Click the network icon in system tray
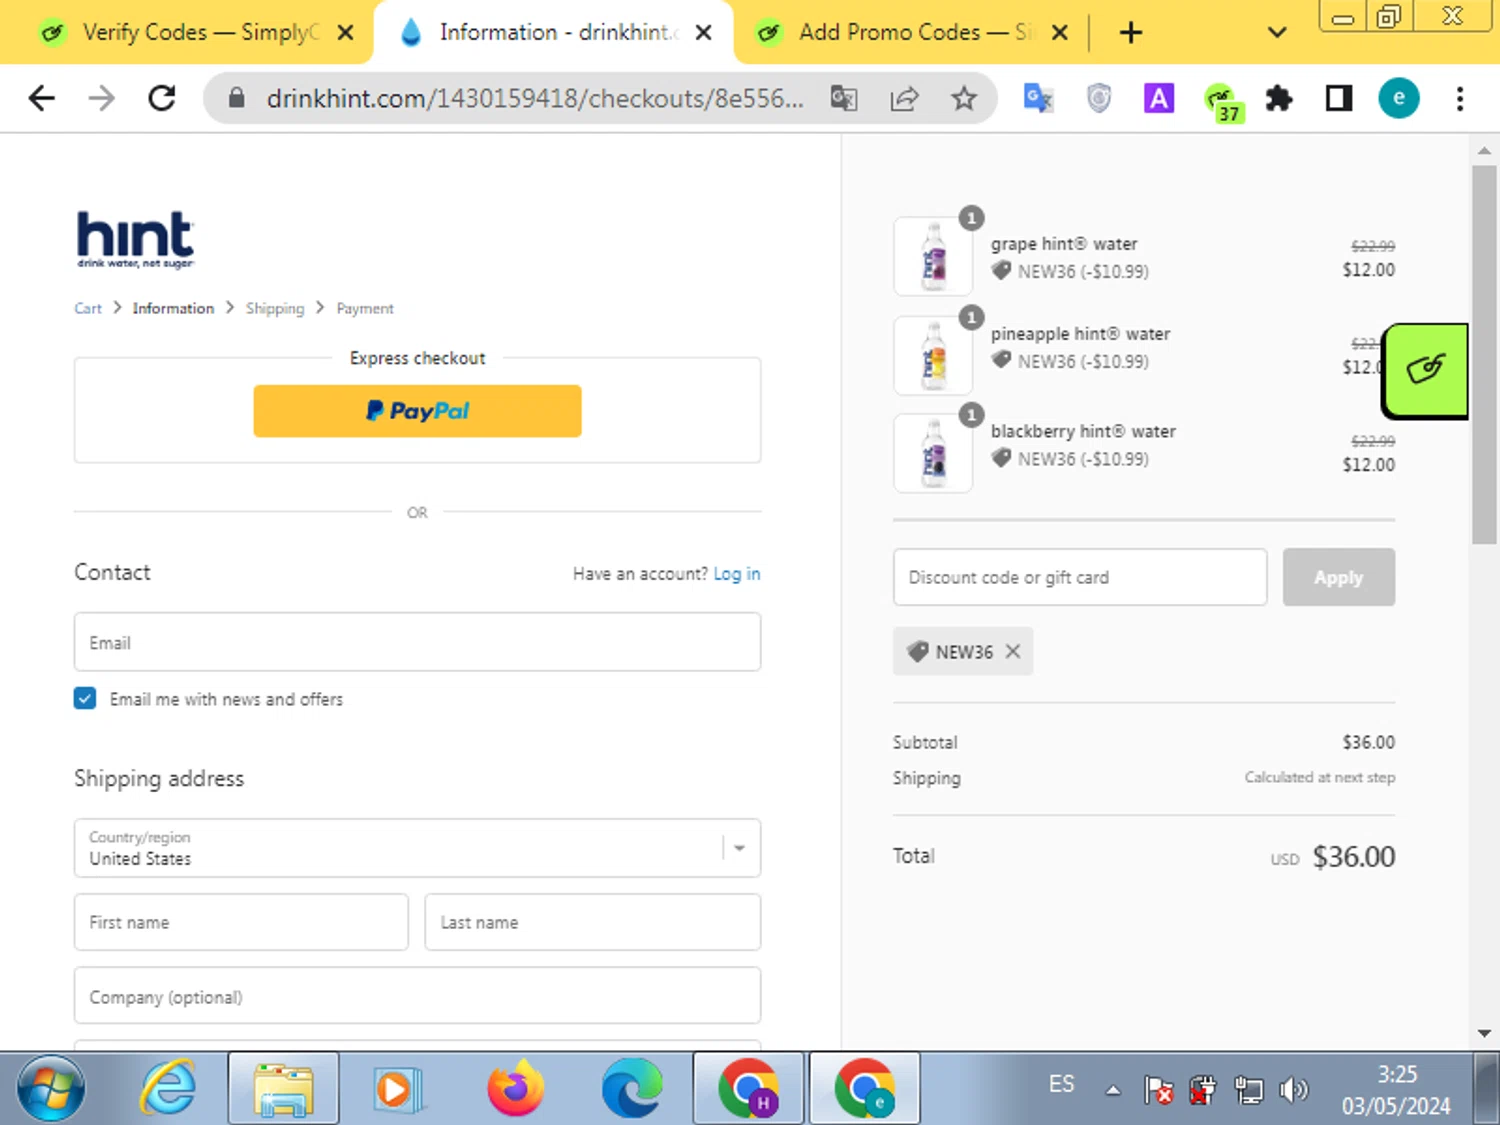The image size is (1500, 1125). [1249, 1089]
